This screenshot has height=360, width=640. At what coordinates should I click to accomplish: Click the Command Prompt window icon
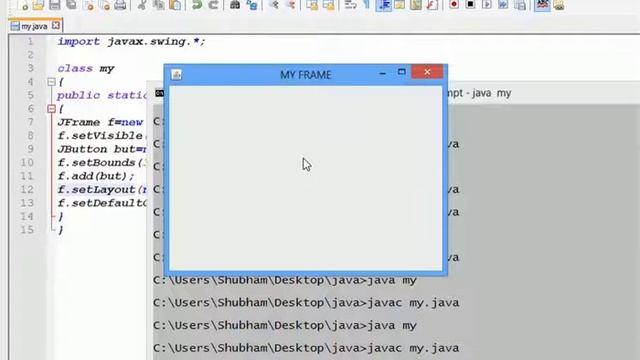[x=159, y=93]
